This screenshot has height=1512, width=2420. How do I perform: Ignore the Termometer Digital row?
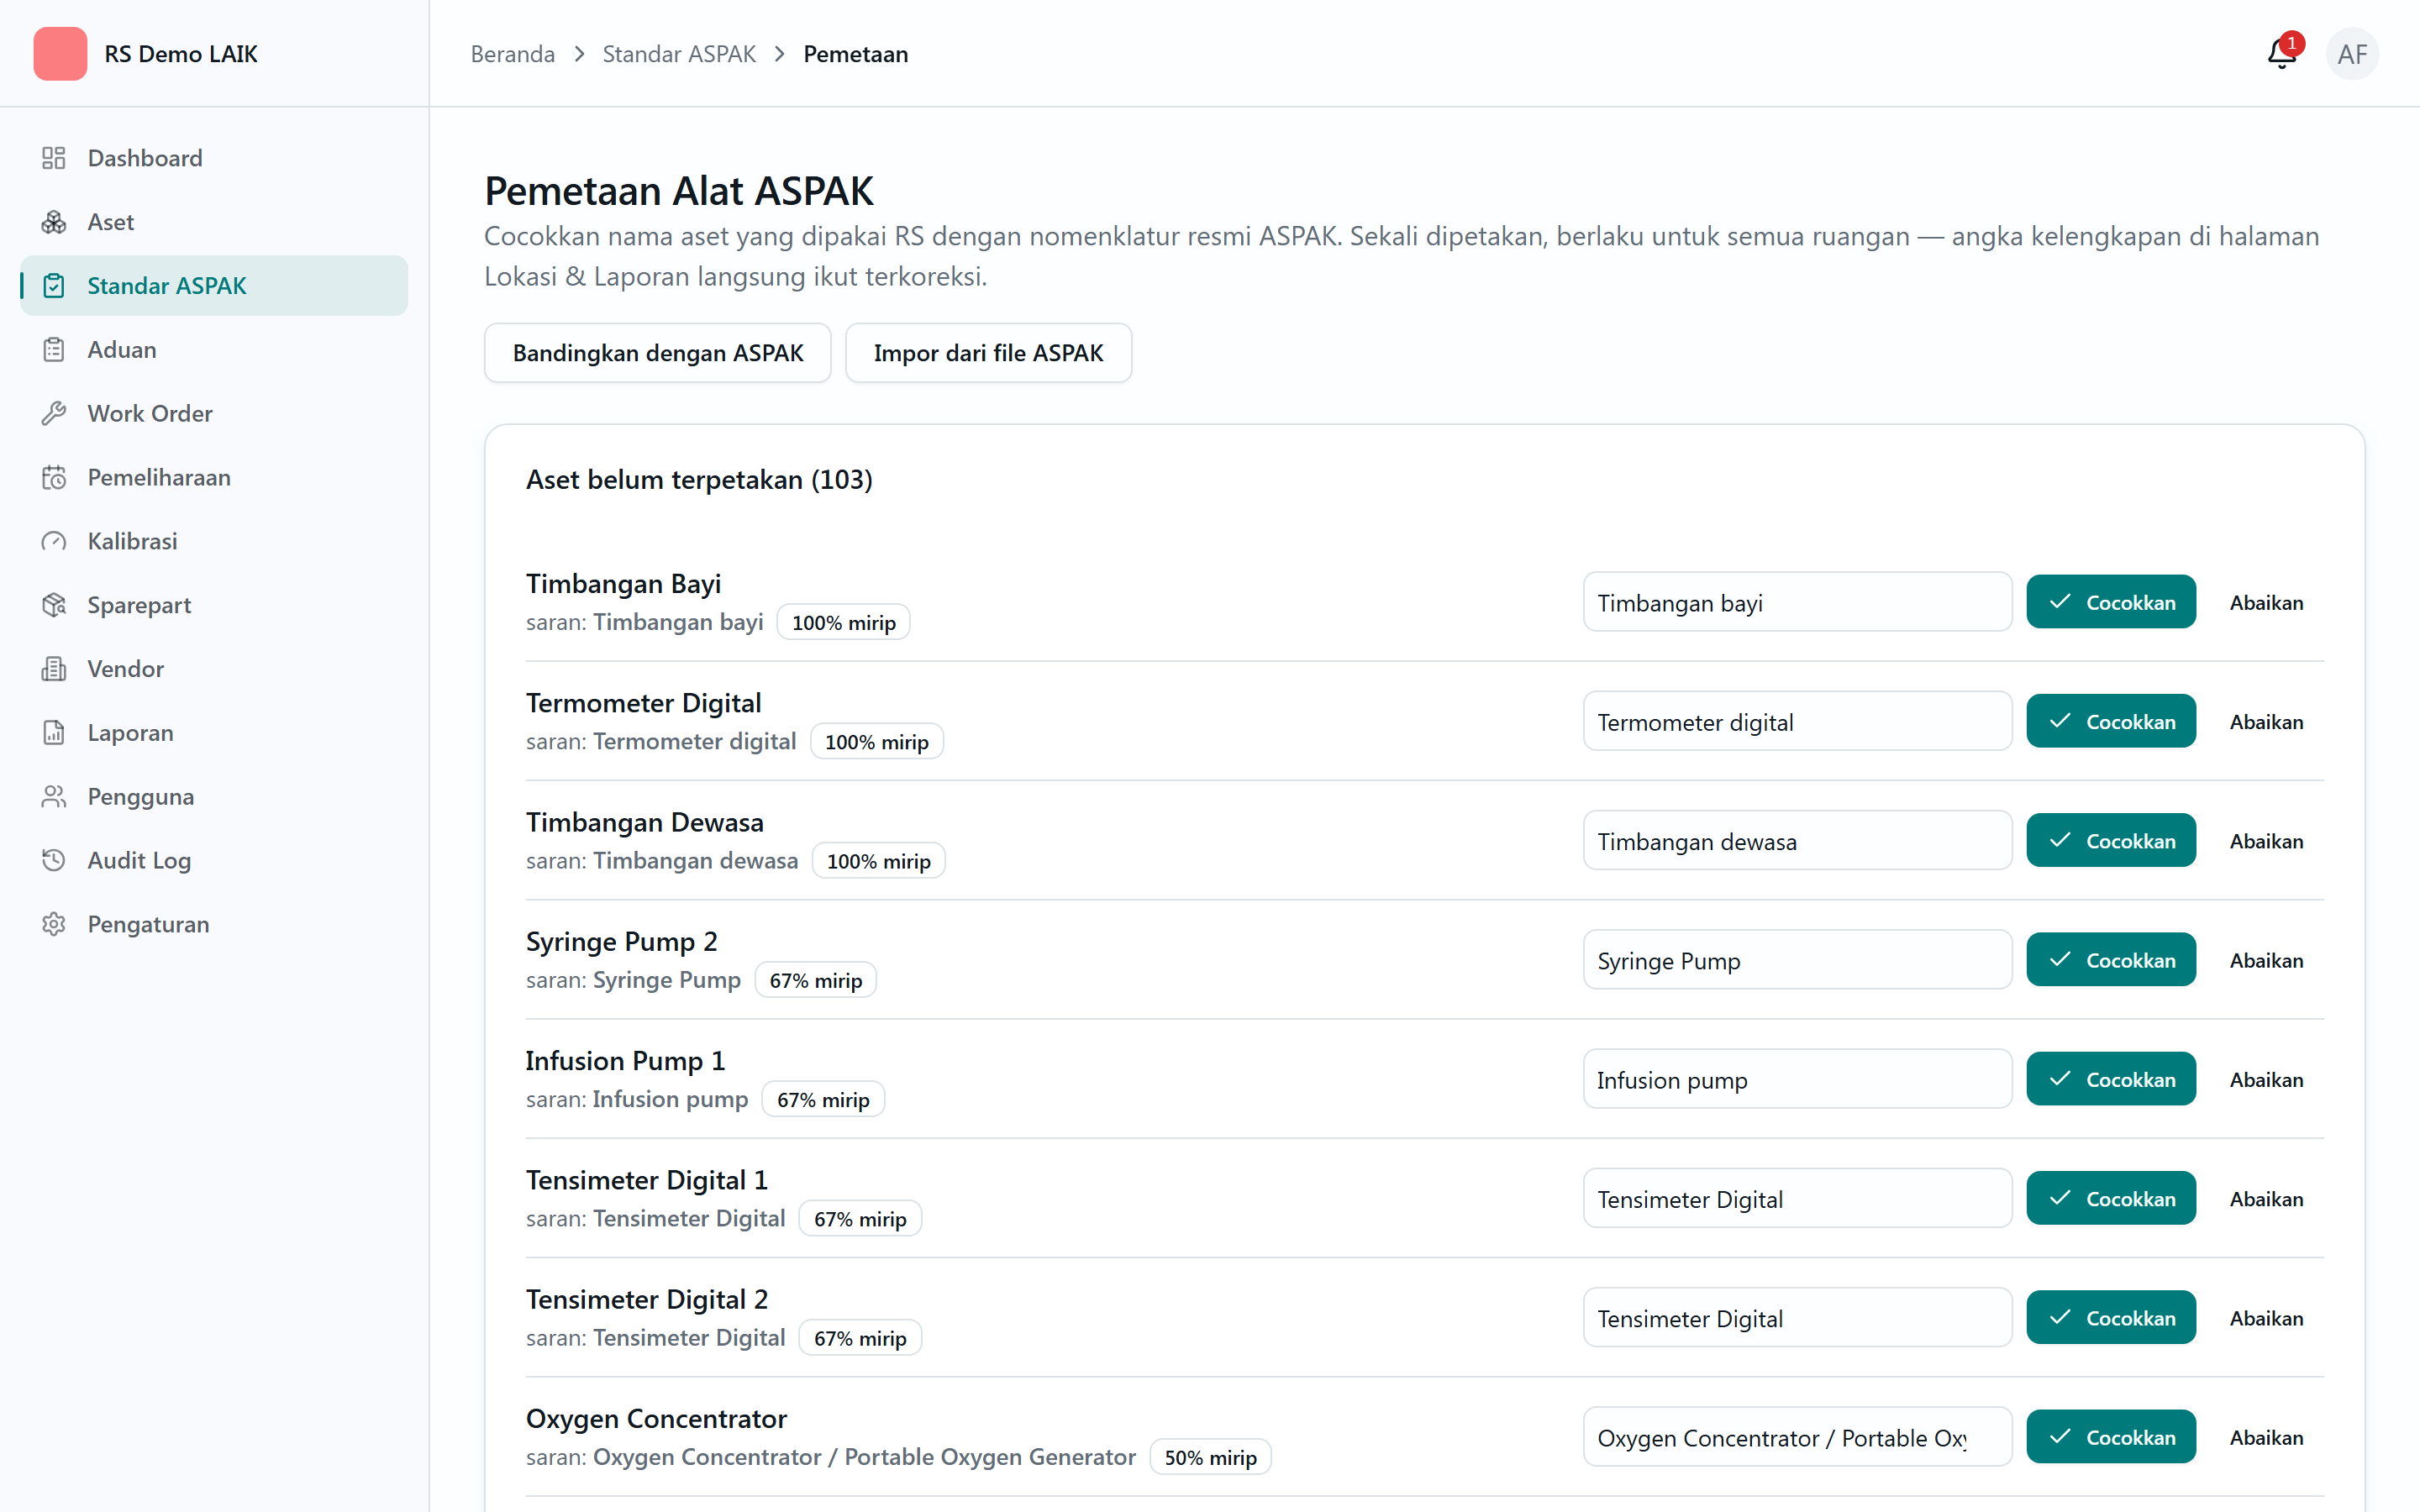tap(2266, 721)
